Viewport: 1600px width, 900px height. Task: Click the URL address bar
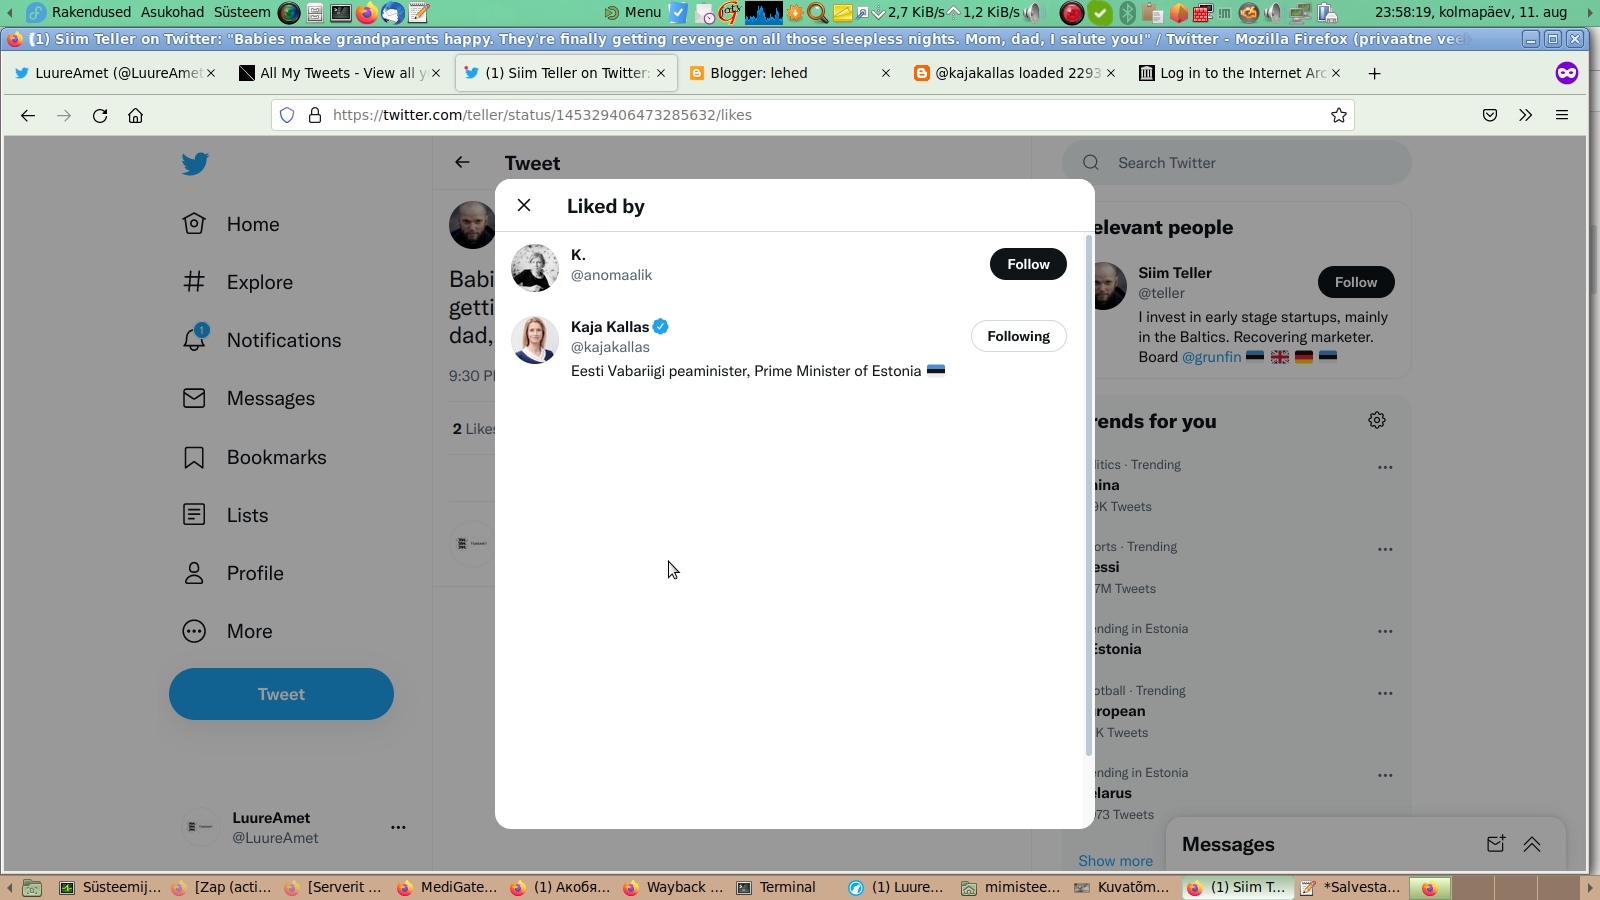coord(812,115)
